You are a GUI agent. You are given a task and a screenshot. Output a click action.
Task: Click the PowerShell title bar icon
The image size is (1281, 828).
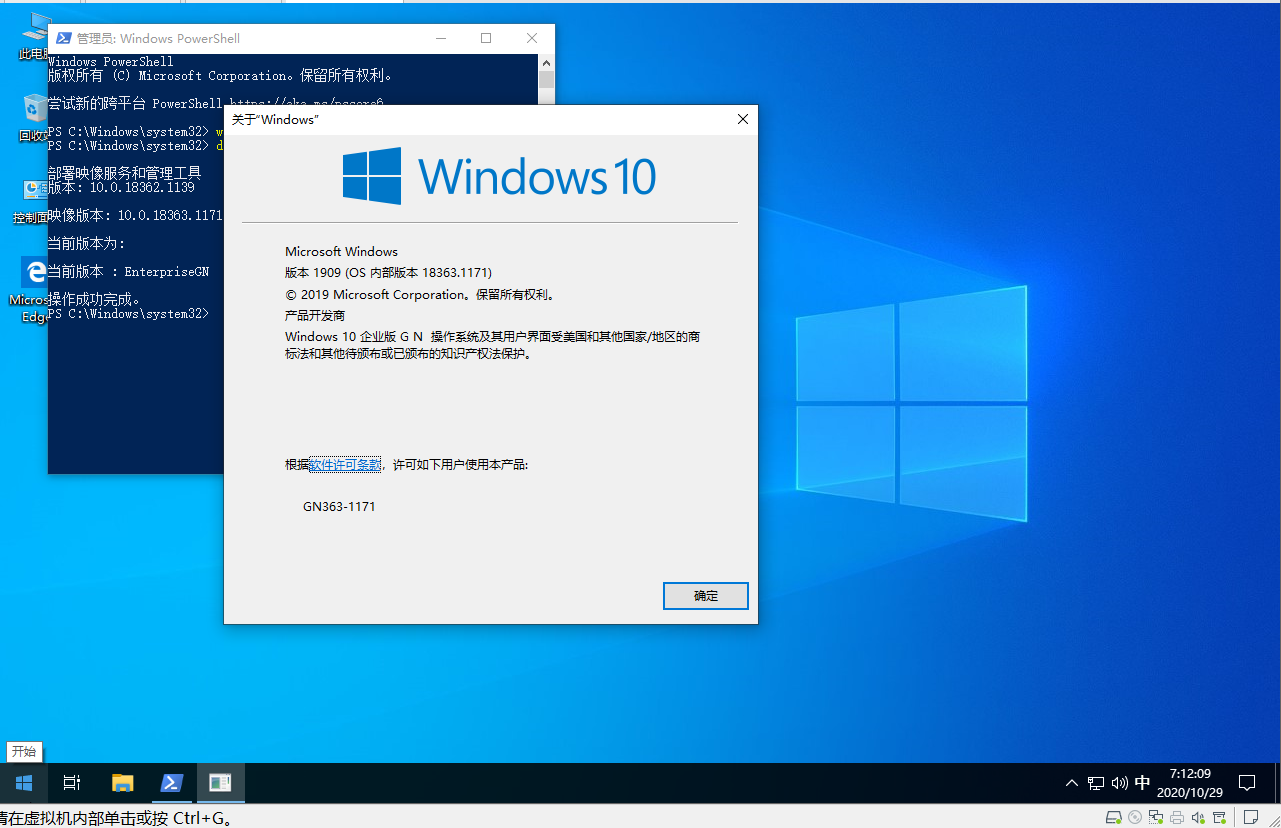tap(63, 38)
